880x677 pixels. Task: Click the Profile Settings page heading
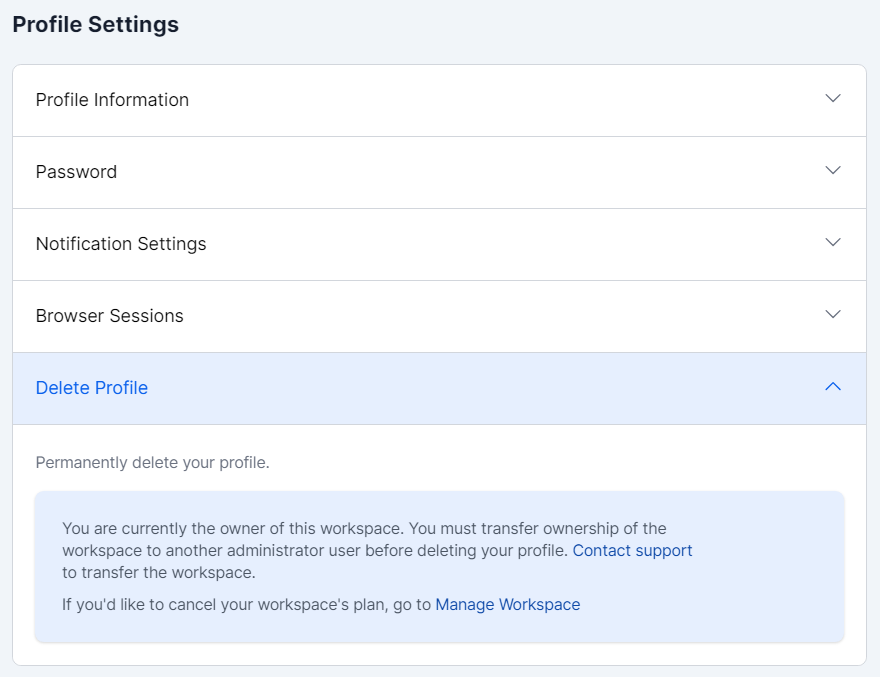(96, 25)
